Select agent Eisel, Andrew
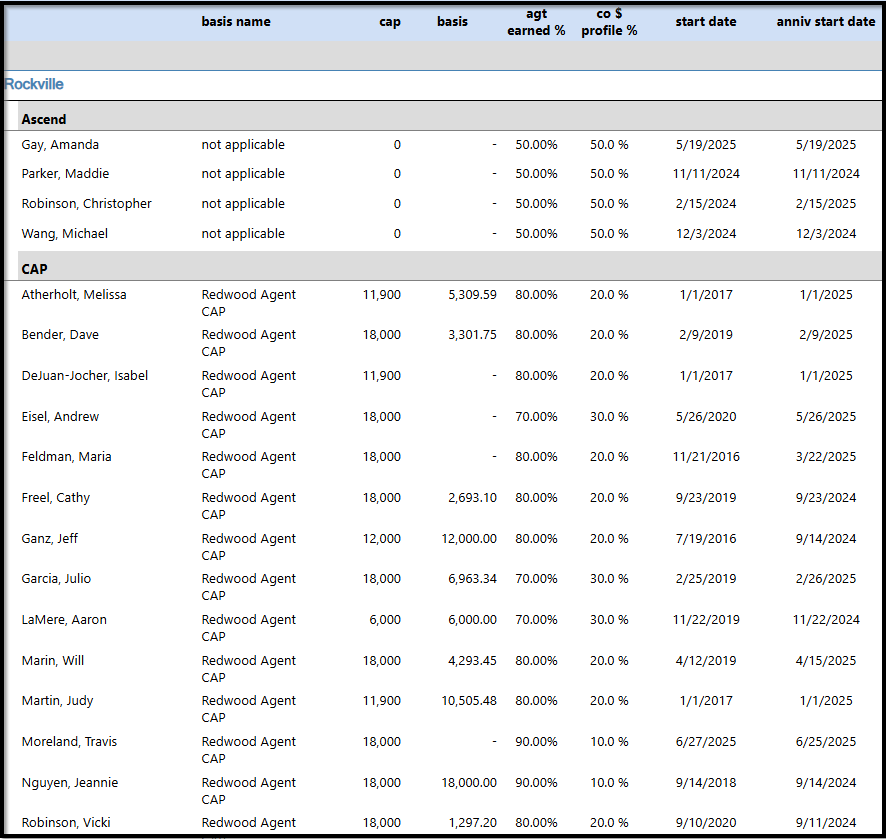 click(x=60, y=416)
